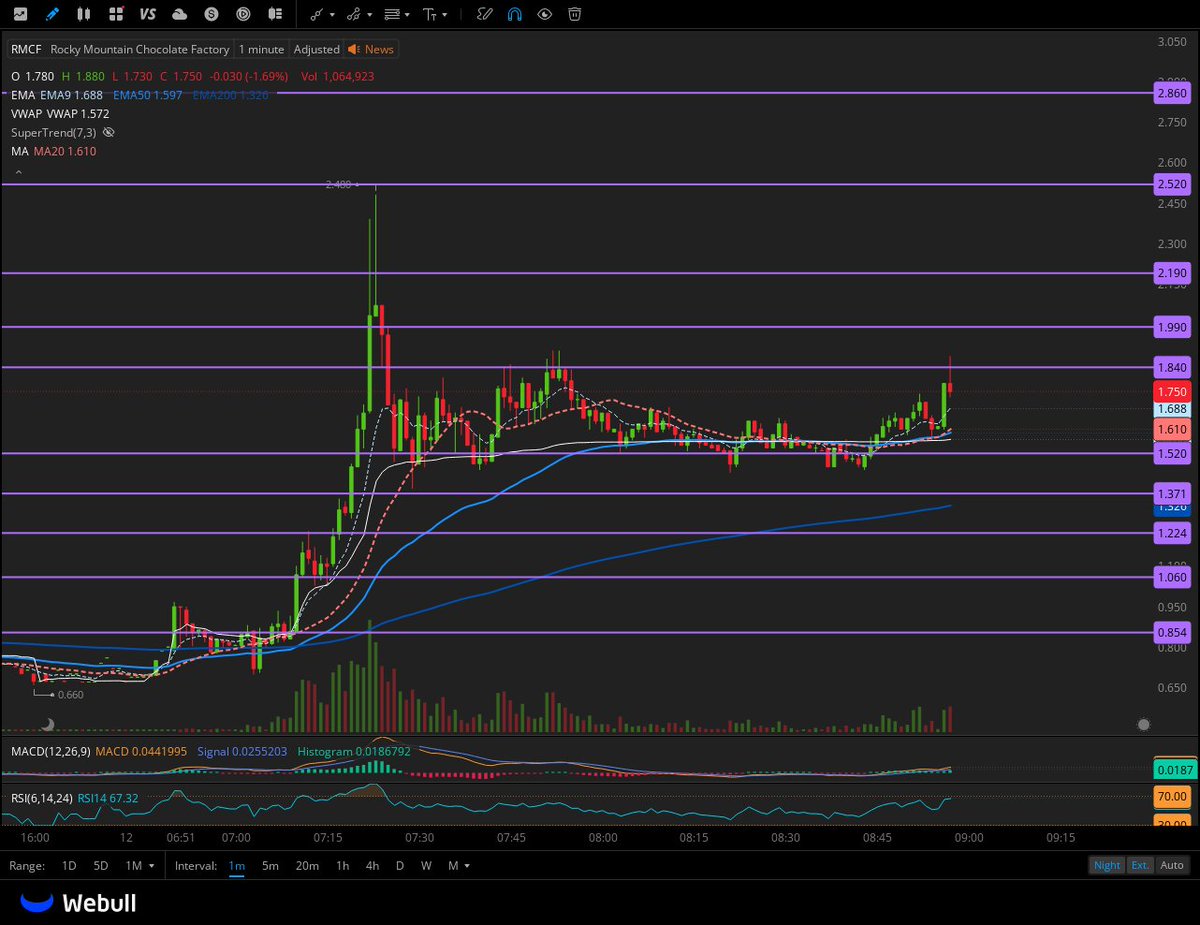Click the 2.520 price level label
This screenshot has width=1200, height=925.
pos(1171,185)
